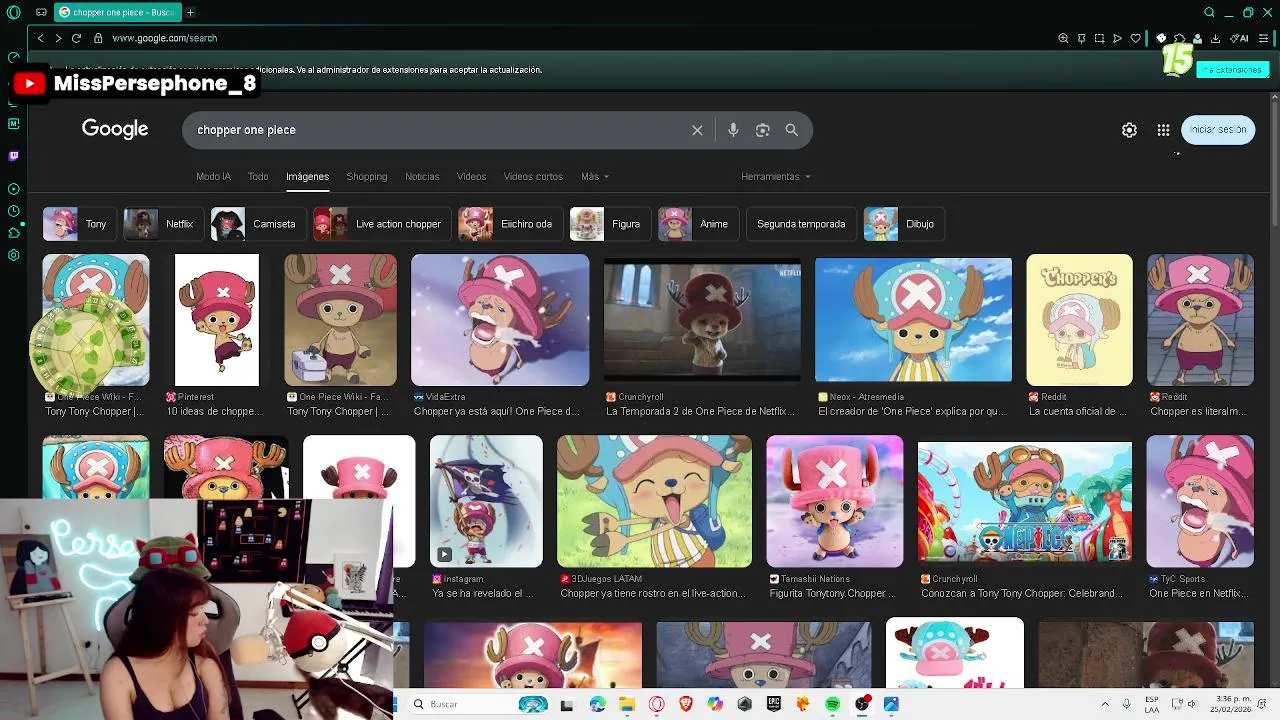Open page zoom magnifier in address bar
Viewport: 1280px width, 720px height.
coord(1063,38)
